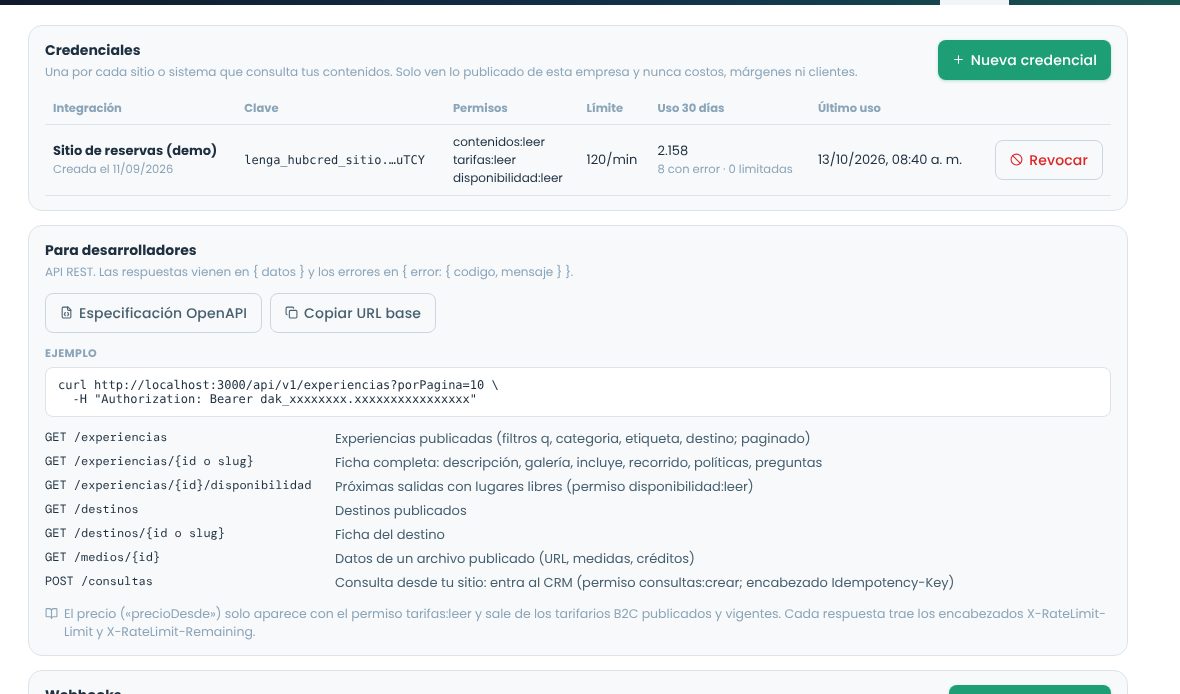Click the copy icon in Copiar URL base
Screen dimensions: 1180x694
tap(291, 313)
